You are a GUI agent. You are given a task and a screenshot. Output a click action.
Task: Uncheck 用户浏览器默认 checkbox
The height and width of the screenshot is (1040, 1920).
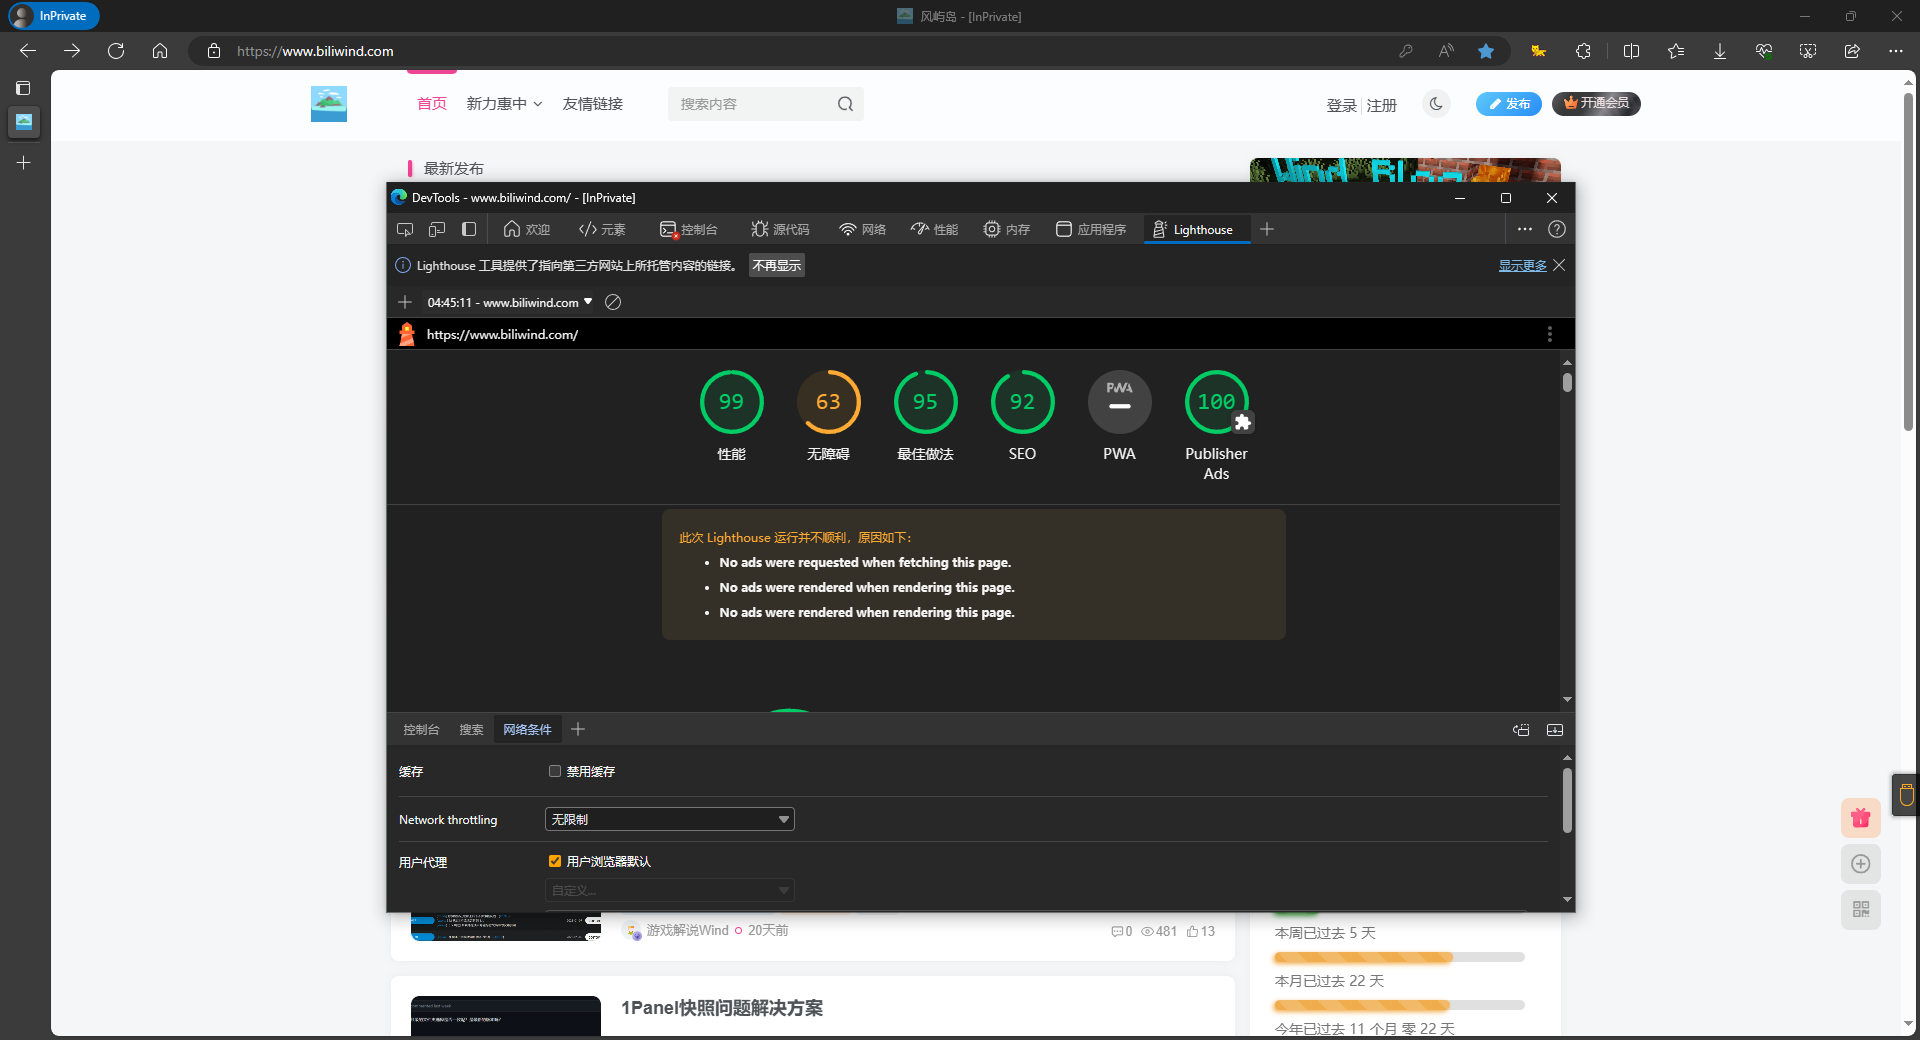pyautogui.click(x=555, y=861)
